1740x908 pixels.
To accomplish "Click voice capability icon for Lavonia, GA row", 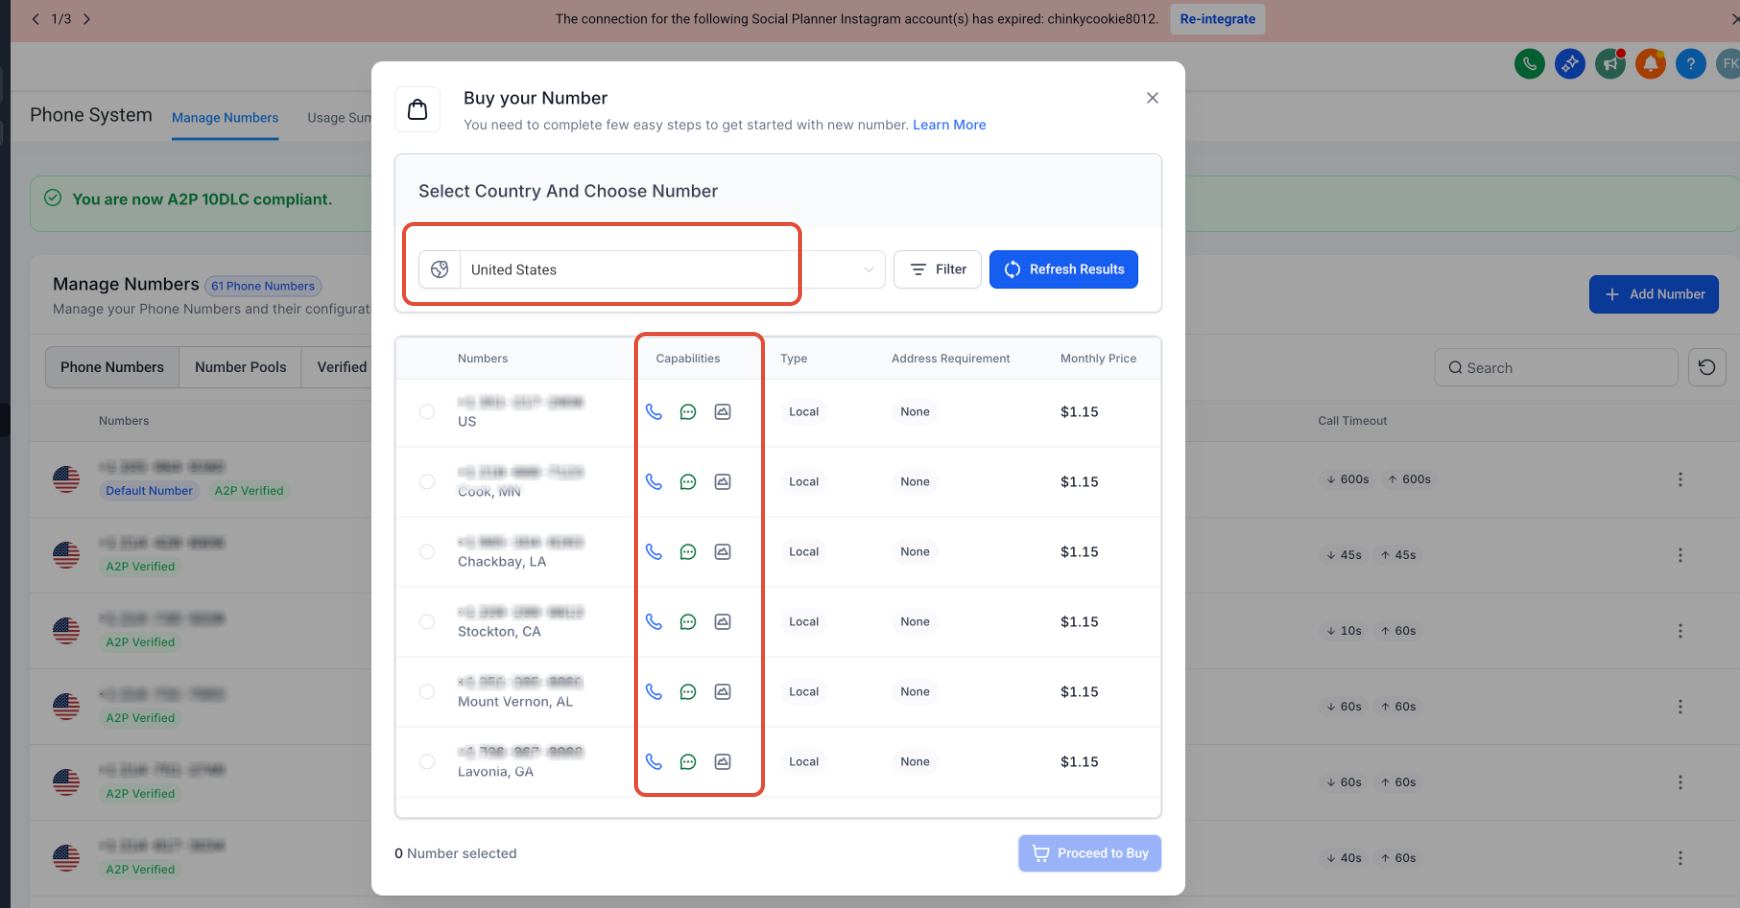I will 654,761.
